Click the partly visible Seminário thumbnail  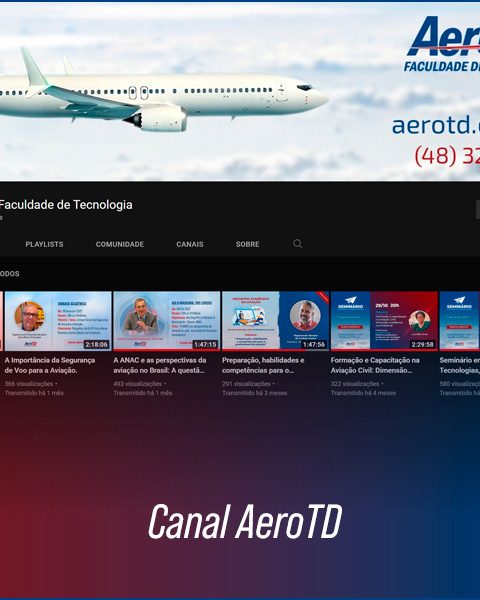pos(460,321)
